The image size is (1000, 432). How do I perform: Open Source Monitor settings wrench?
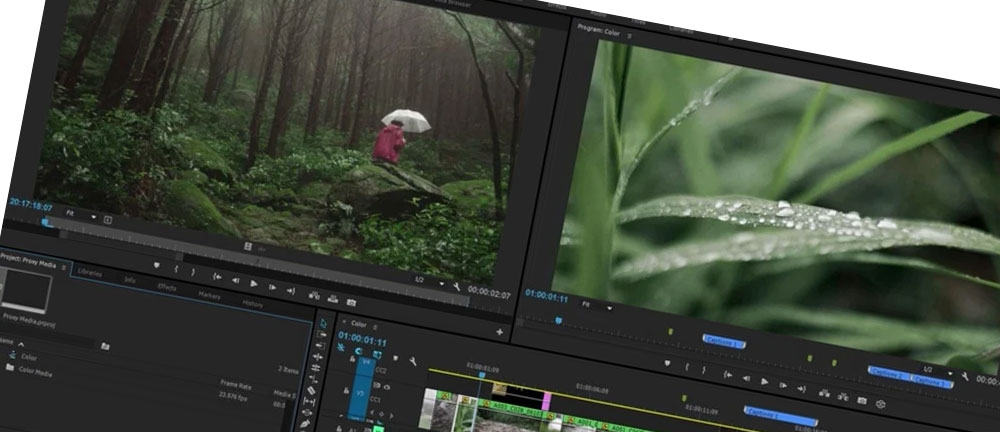pyautogui.click(x=457, y=287)
